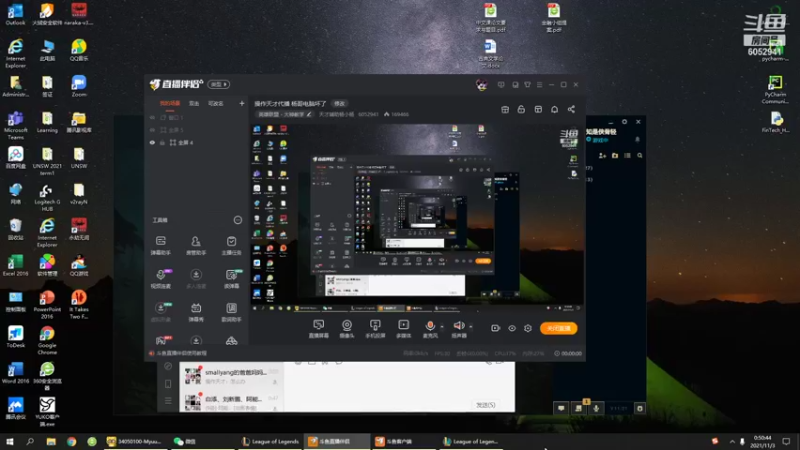Toggle visibility of the 全屏 5 source
The image size is (800, 450).
(x=152, y=130)
